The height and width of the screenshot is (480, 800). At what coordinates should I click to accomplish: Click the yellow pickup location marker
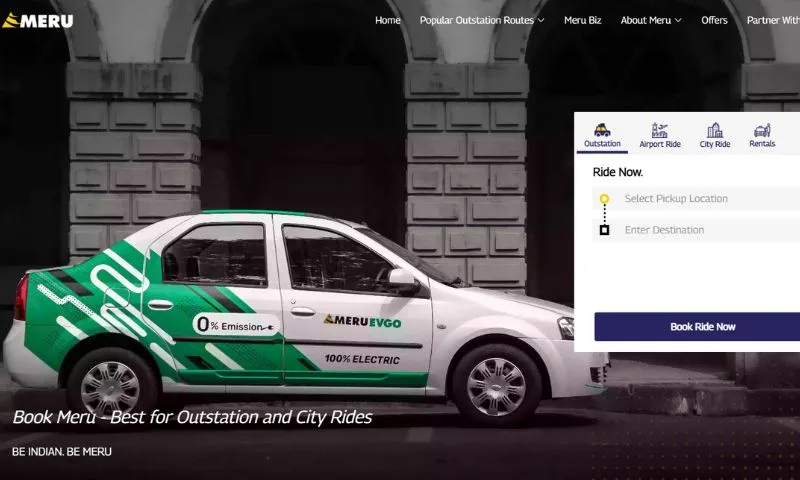(604, 198)
